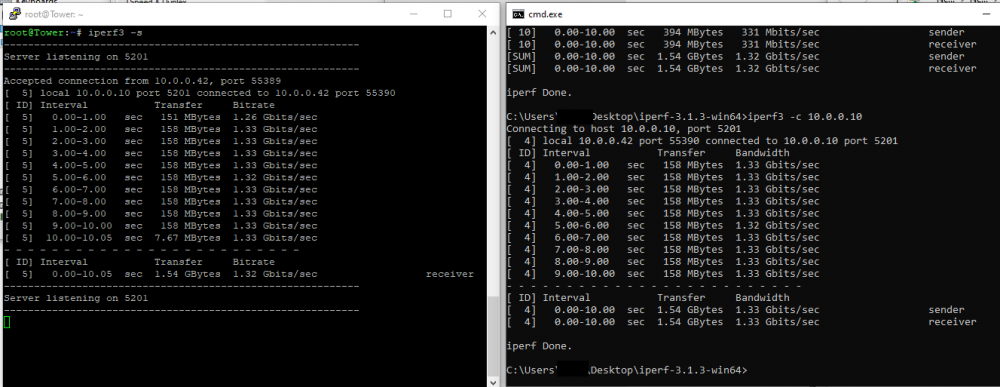This screenshot has width=1000, height=387.
Task: Click the cmd 0.00-1.00 sec interval row
Action: click(663, 166)
